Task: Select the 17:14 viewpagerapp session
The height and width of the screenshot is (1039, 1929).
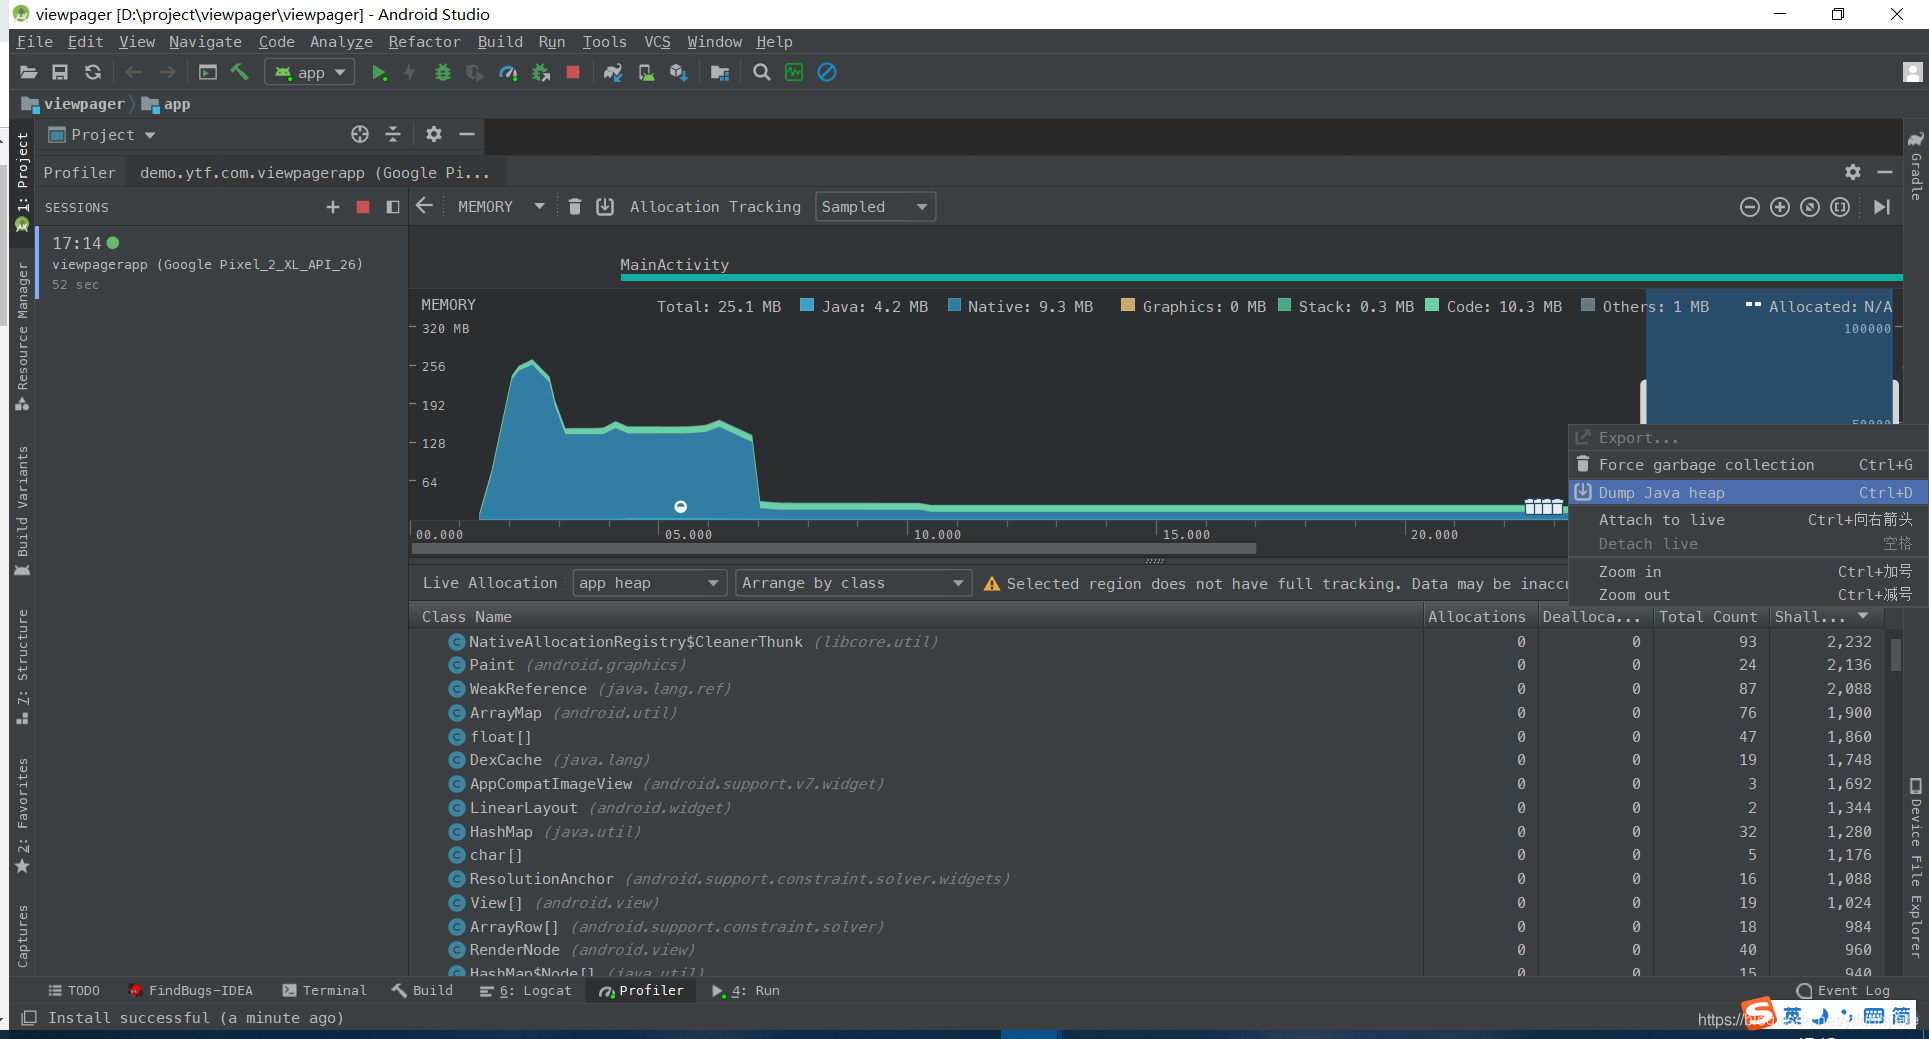Action: (220, 263)
